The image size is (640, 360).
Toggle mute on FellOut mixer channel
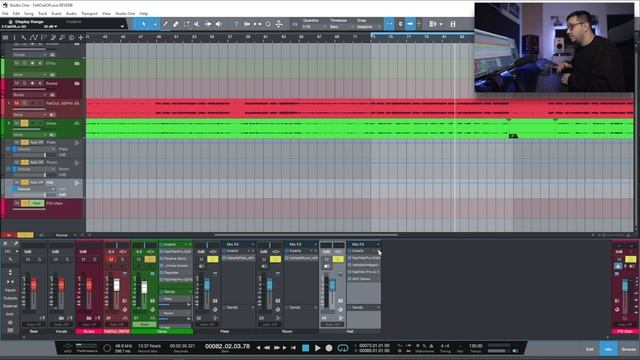tap(111, 259)
